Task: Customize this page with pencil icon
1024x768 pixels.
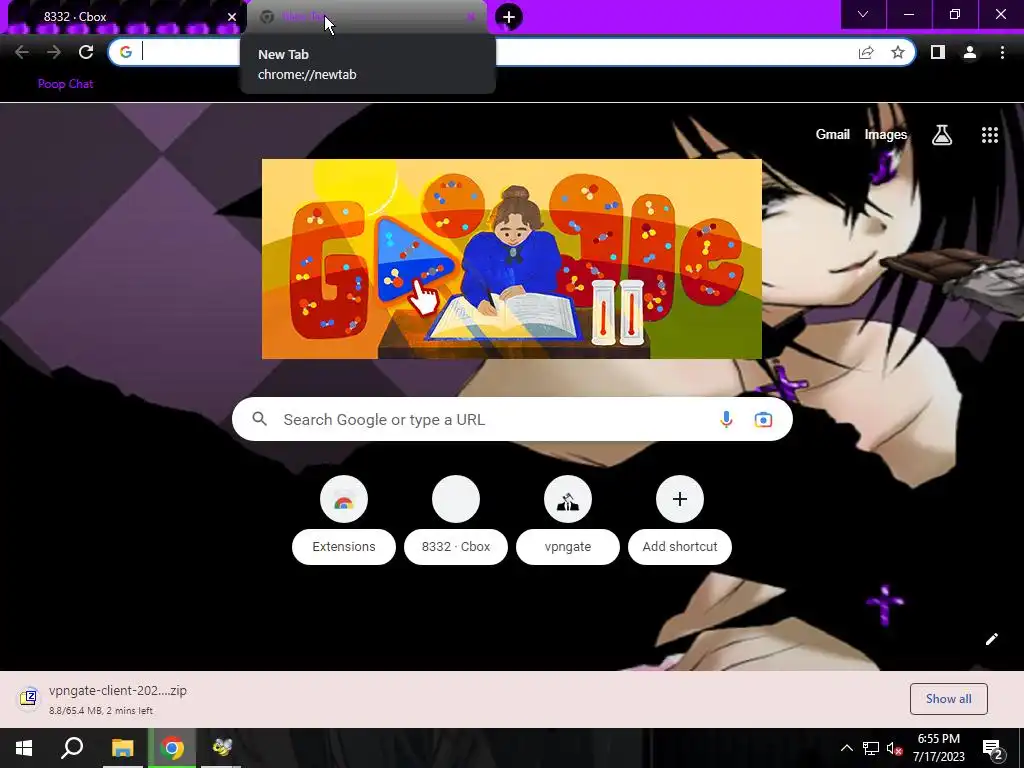Action: [991, 639]
